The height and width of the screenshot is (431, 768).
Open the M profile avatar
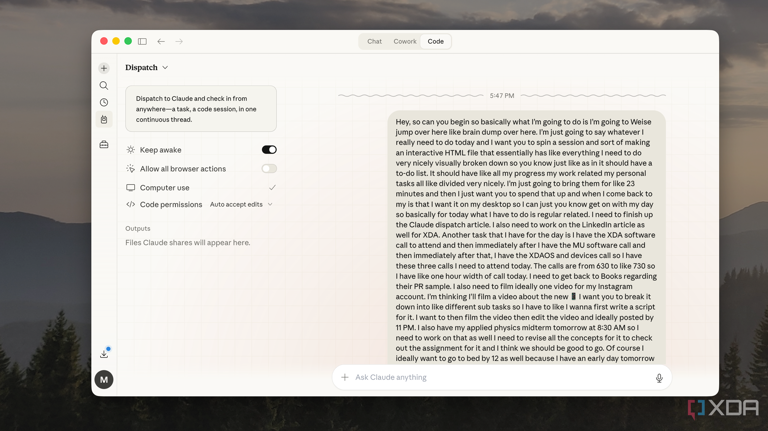104,380
